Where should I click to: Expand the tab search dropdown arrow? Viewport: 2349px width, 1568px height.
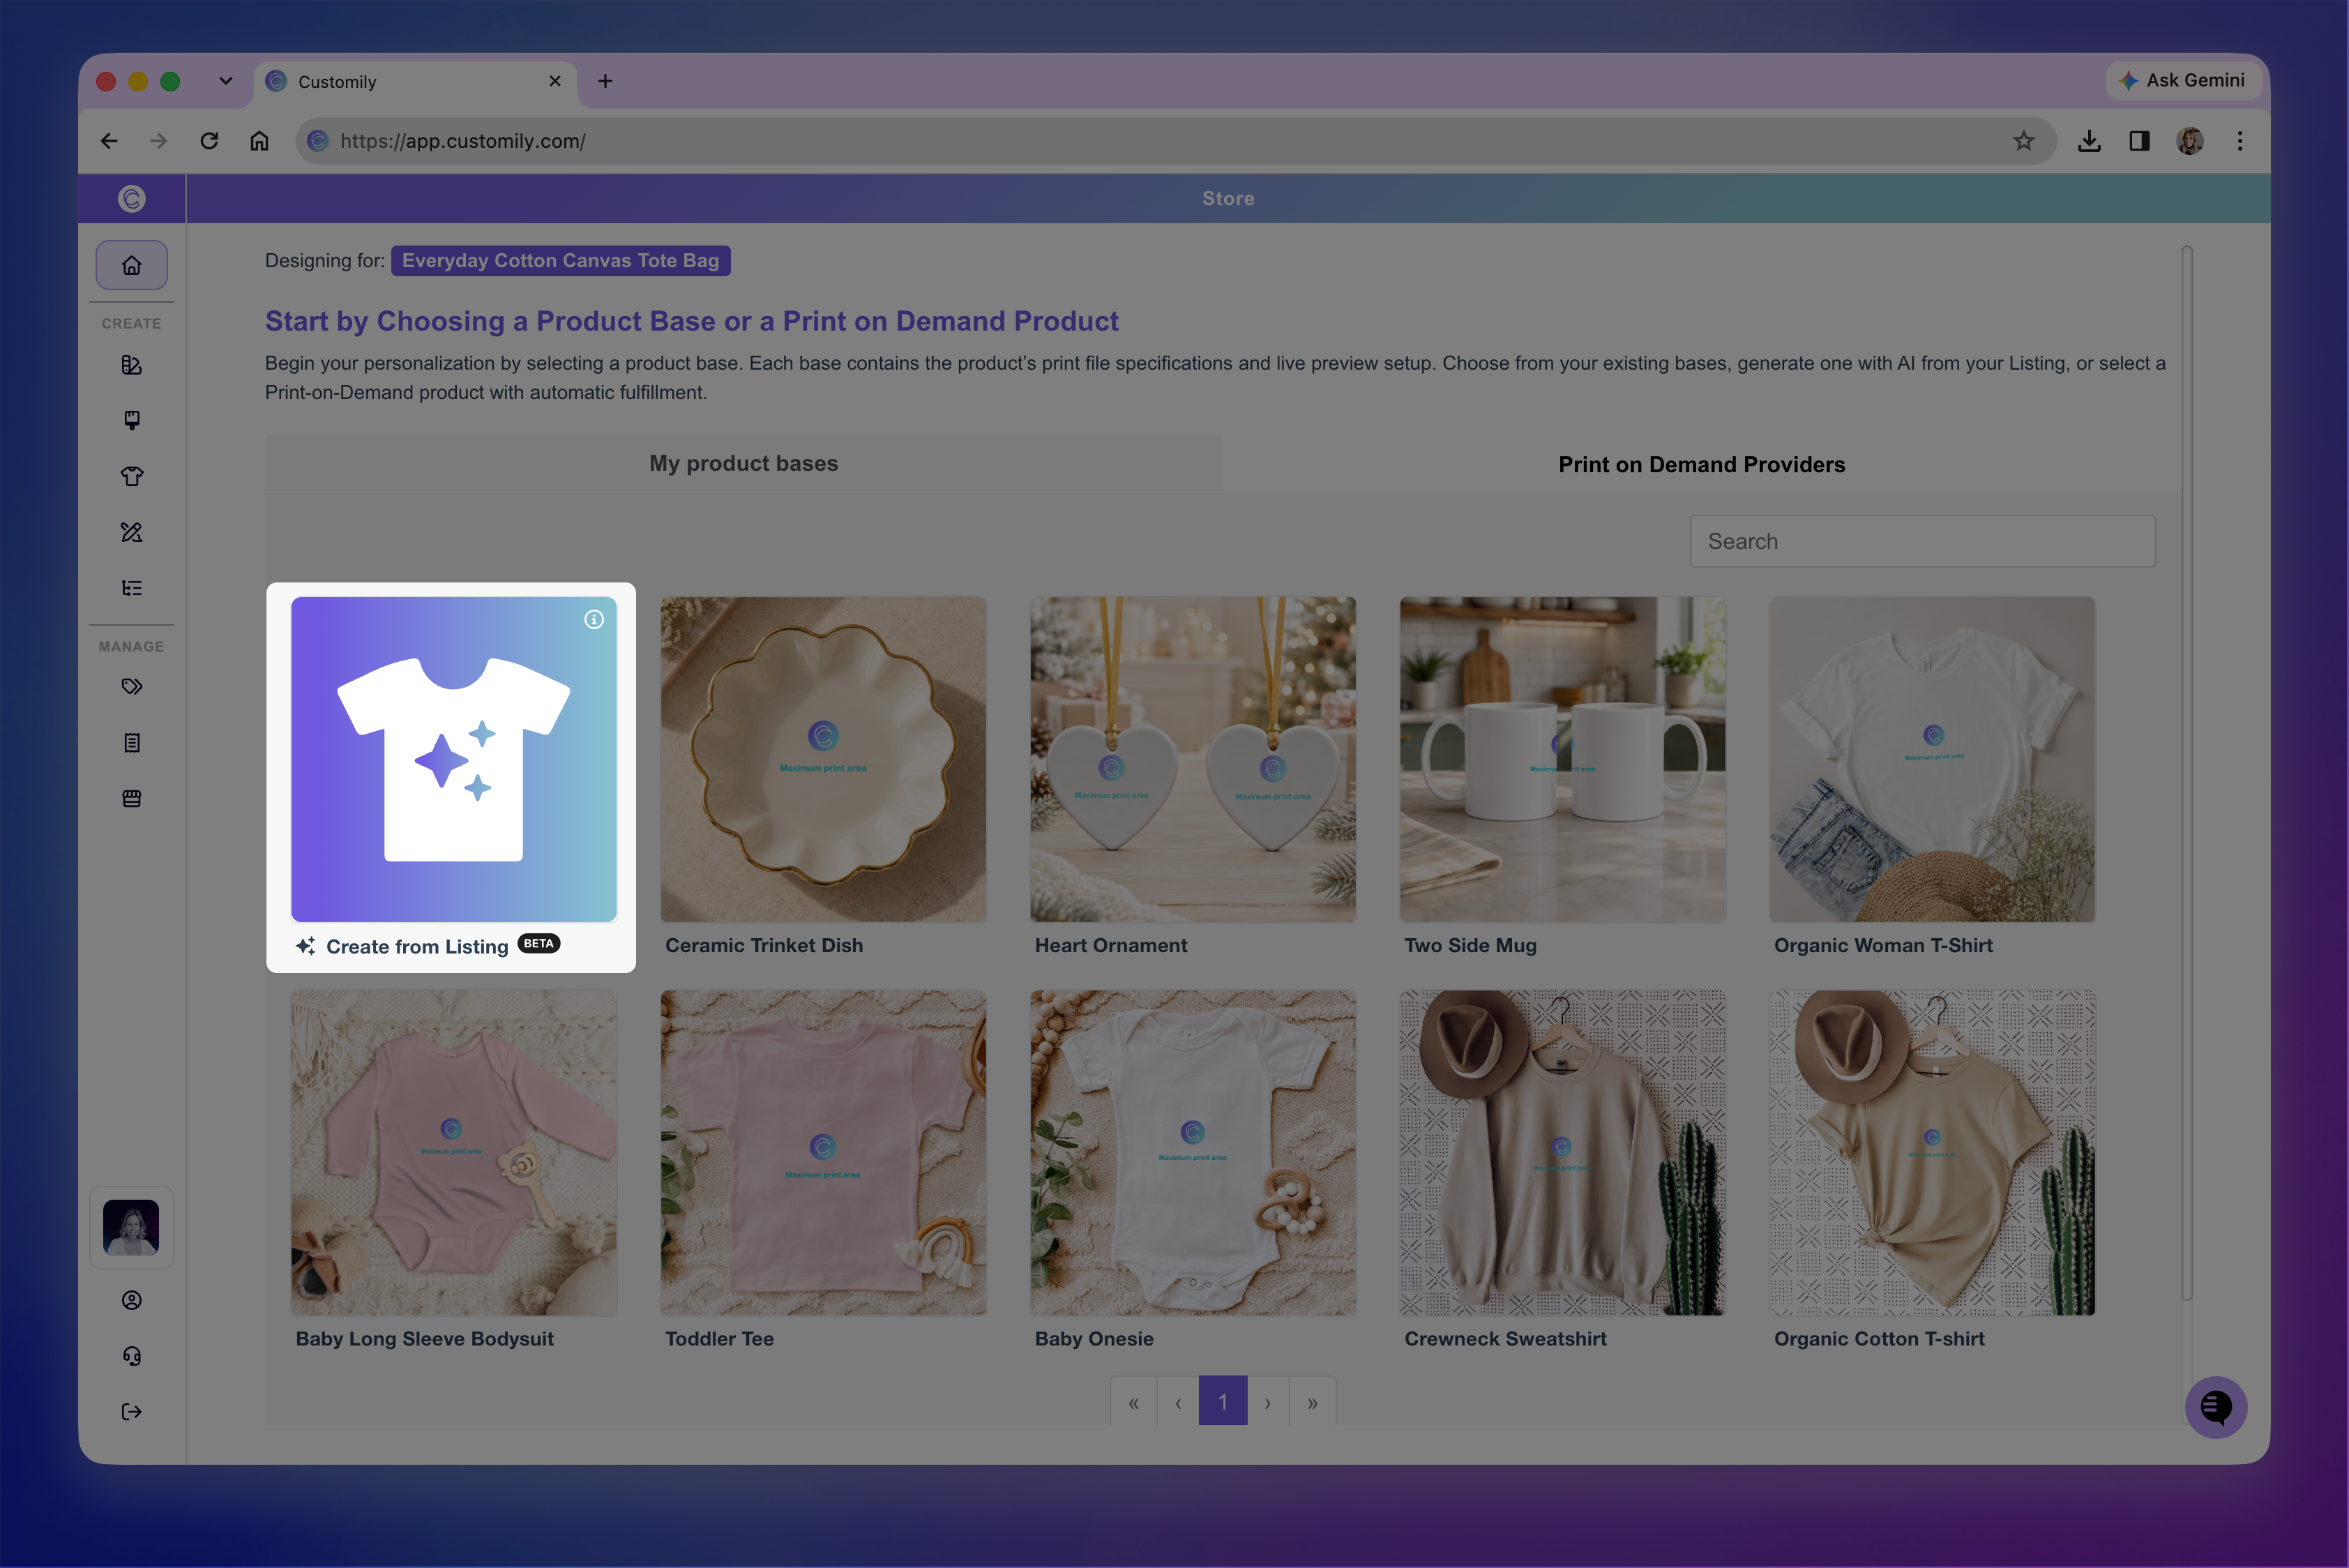[x=226, y=81]
